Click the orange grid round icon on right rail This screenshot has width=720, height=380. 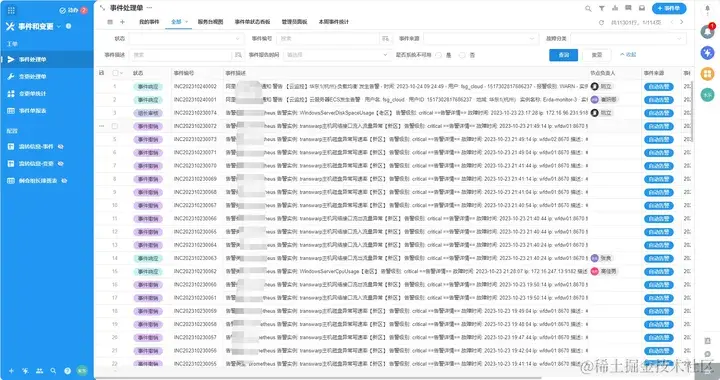click(707, 73)
